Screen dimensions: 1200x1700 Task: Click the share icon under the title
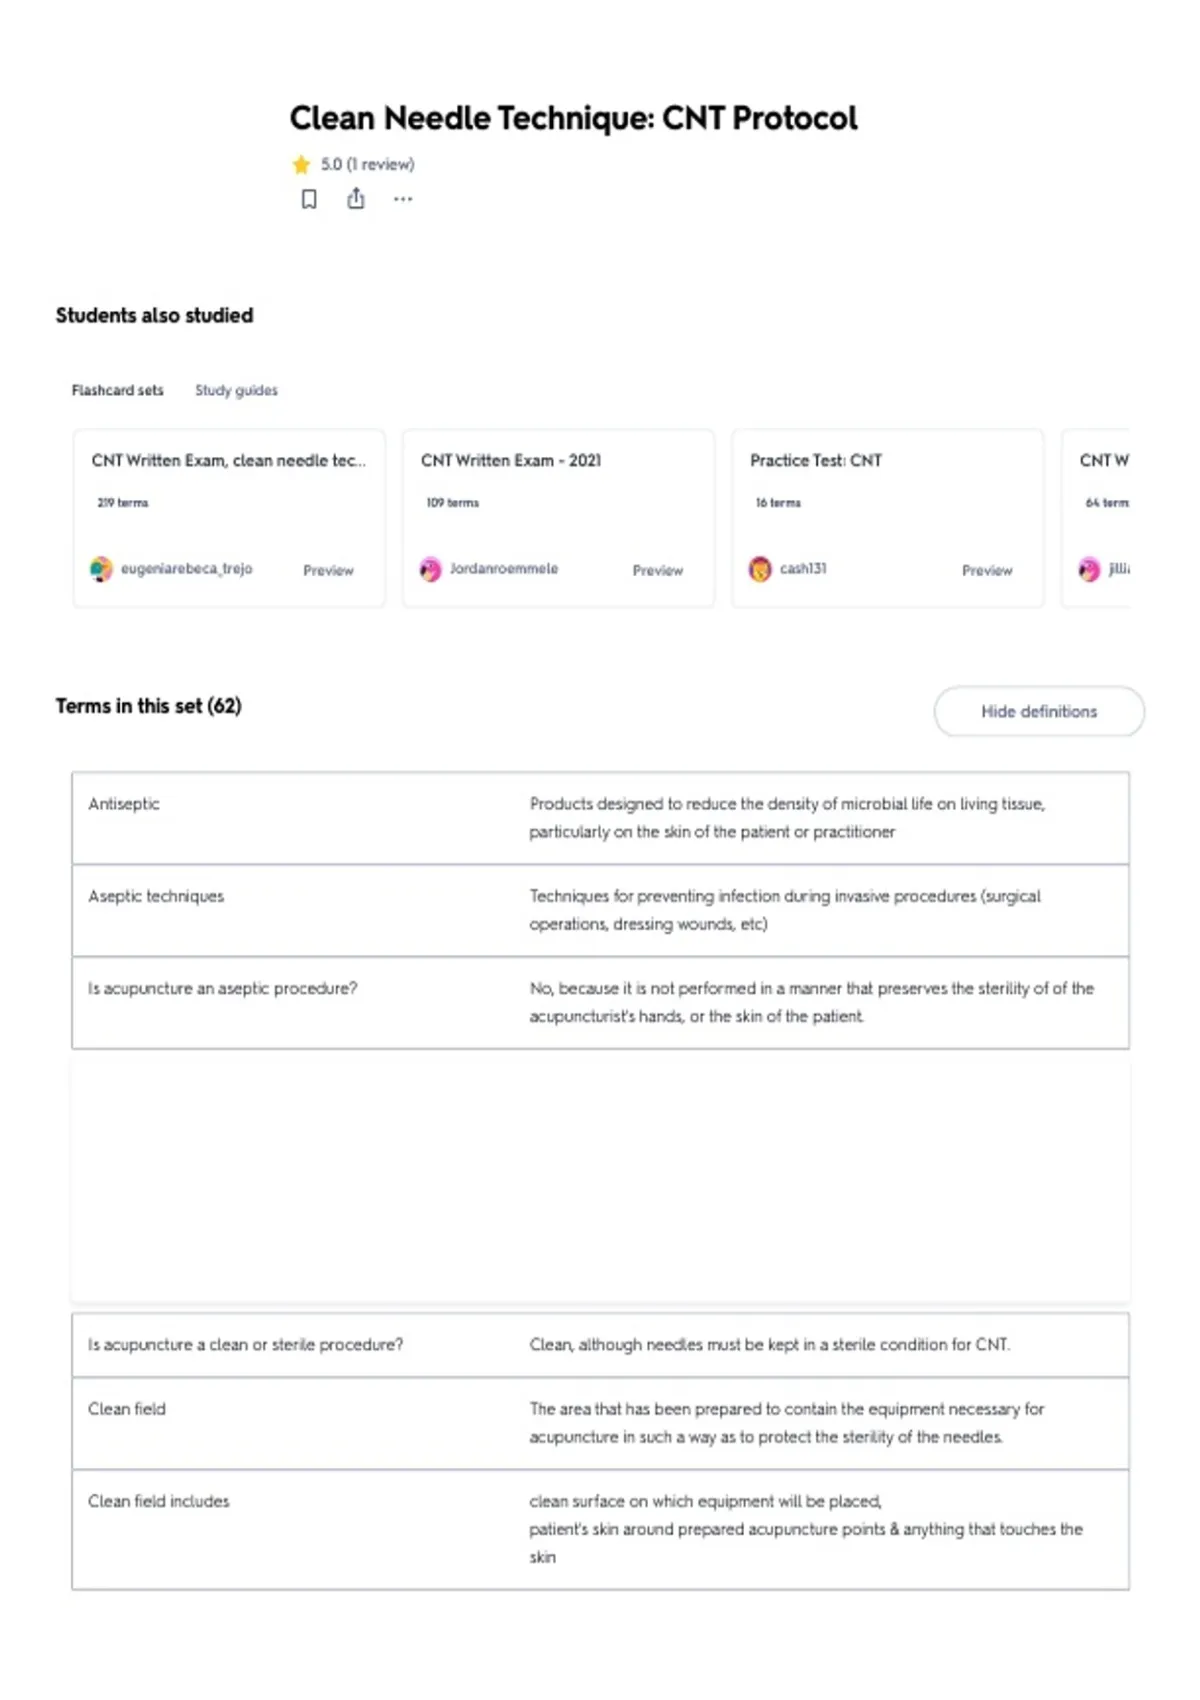click(x=355, y=199)
